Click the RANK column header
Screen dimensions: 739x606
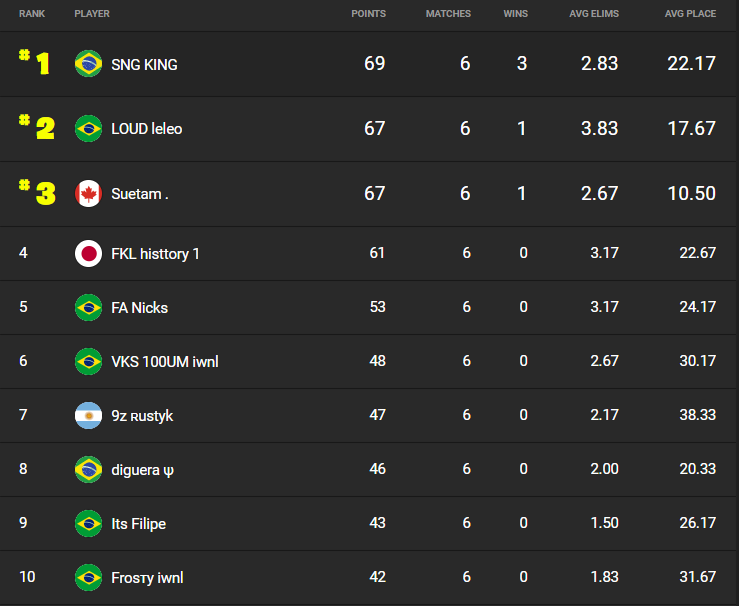pos(32,14)
